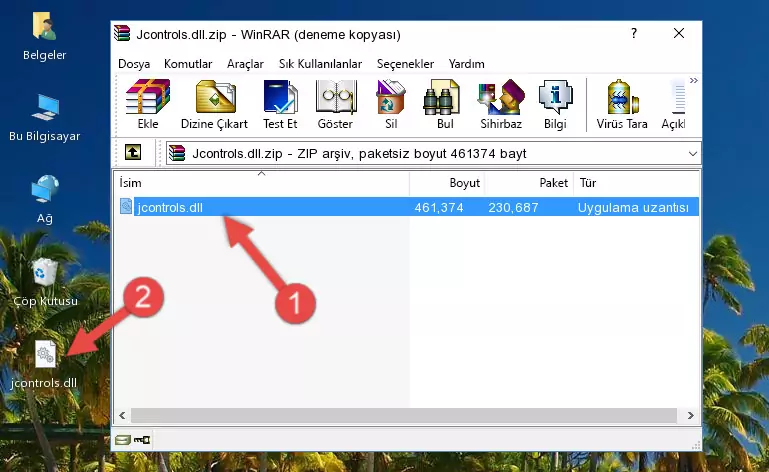Open the Dosya menu
This screenshot has width=769, height=472.
[x=134, y=64]
